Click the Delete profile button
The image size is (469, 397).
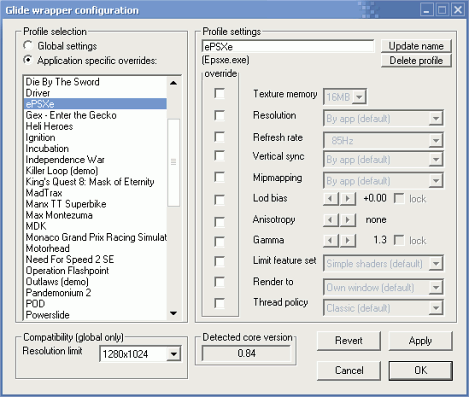pyautogui.click(x=416, y=61)
